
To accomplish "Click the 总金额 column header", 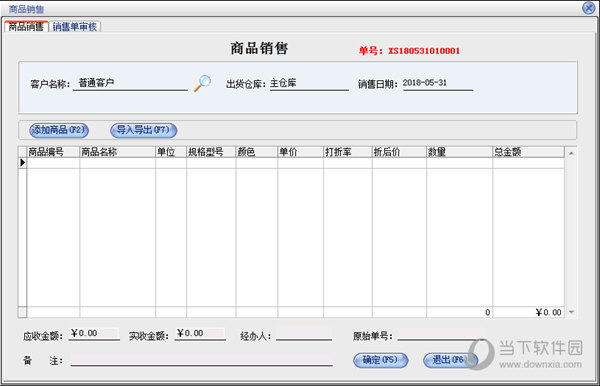I will (528, 152).
